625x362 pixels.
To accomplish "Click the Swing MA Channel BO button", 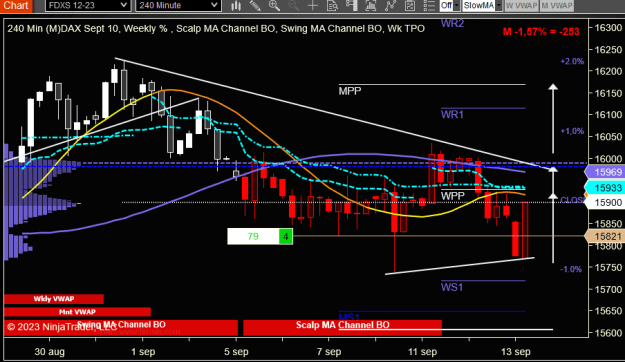I will point(121,328).
